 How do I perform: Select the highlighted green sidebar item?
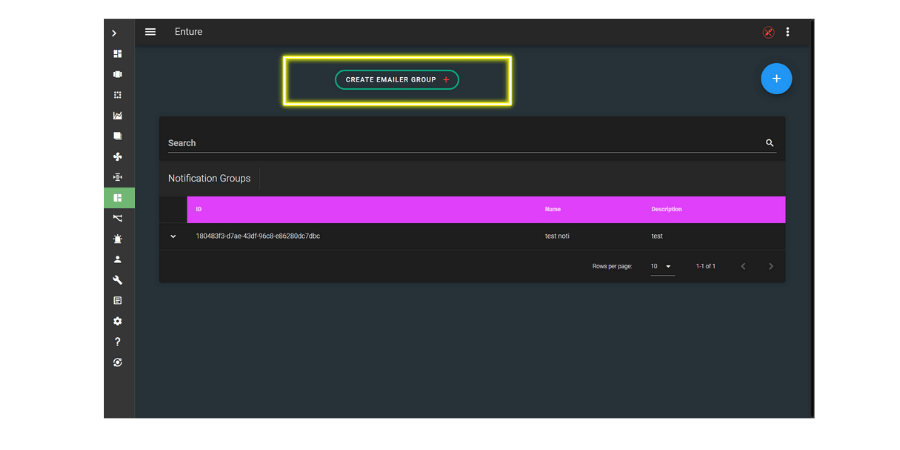point(118,198)
